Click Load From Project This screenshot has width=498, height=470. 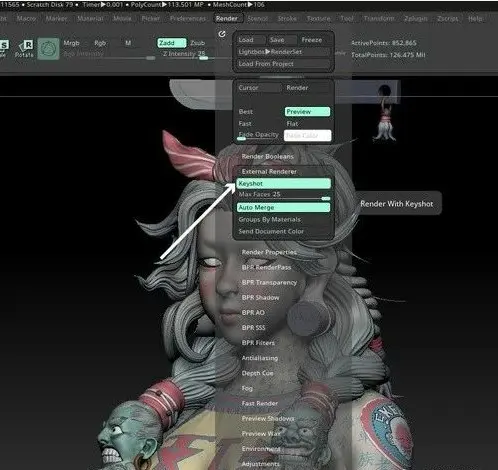tap(284, 64)
